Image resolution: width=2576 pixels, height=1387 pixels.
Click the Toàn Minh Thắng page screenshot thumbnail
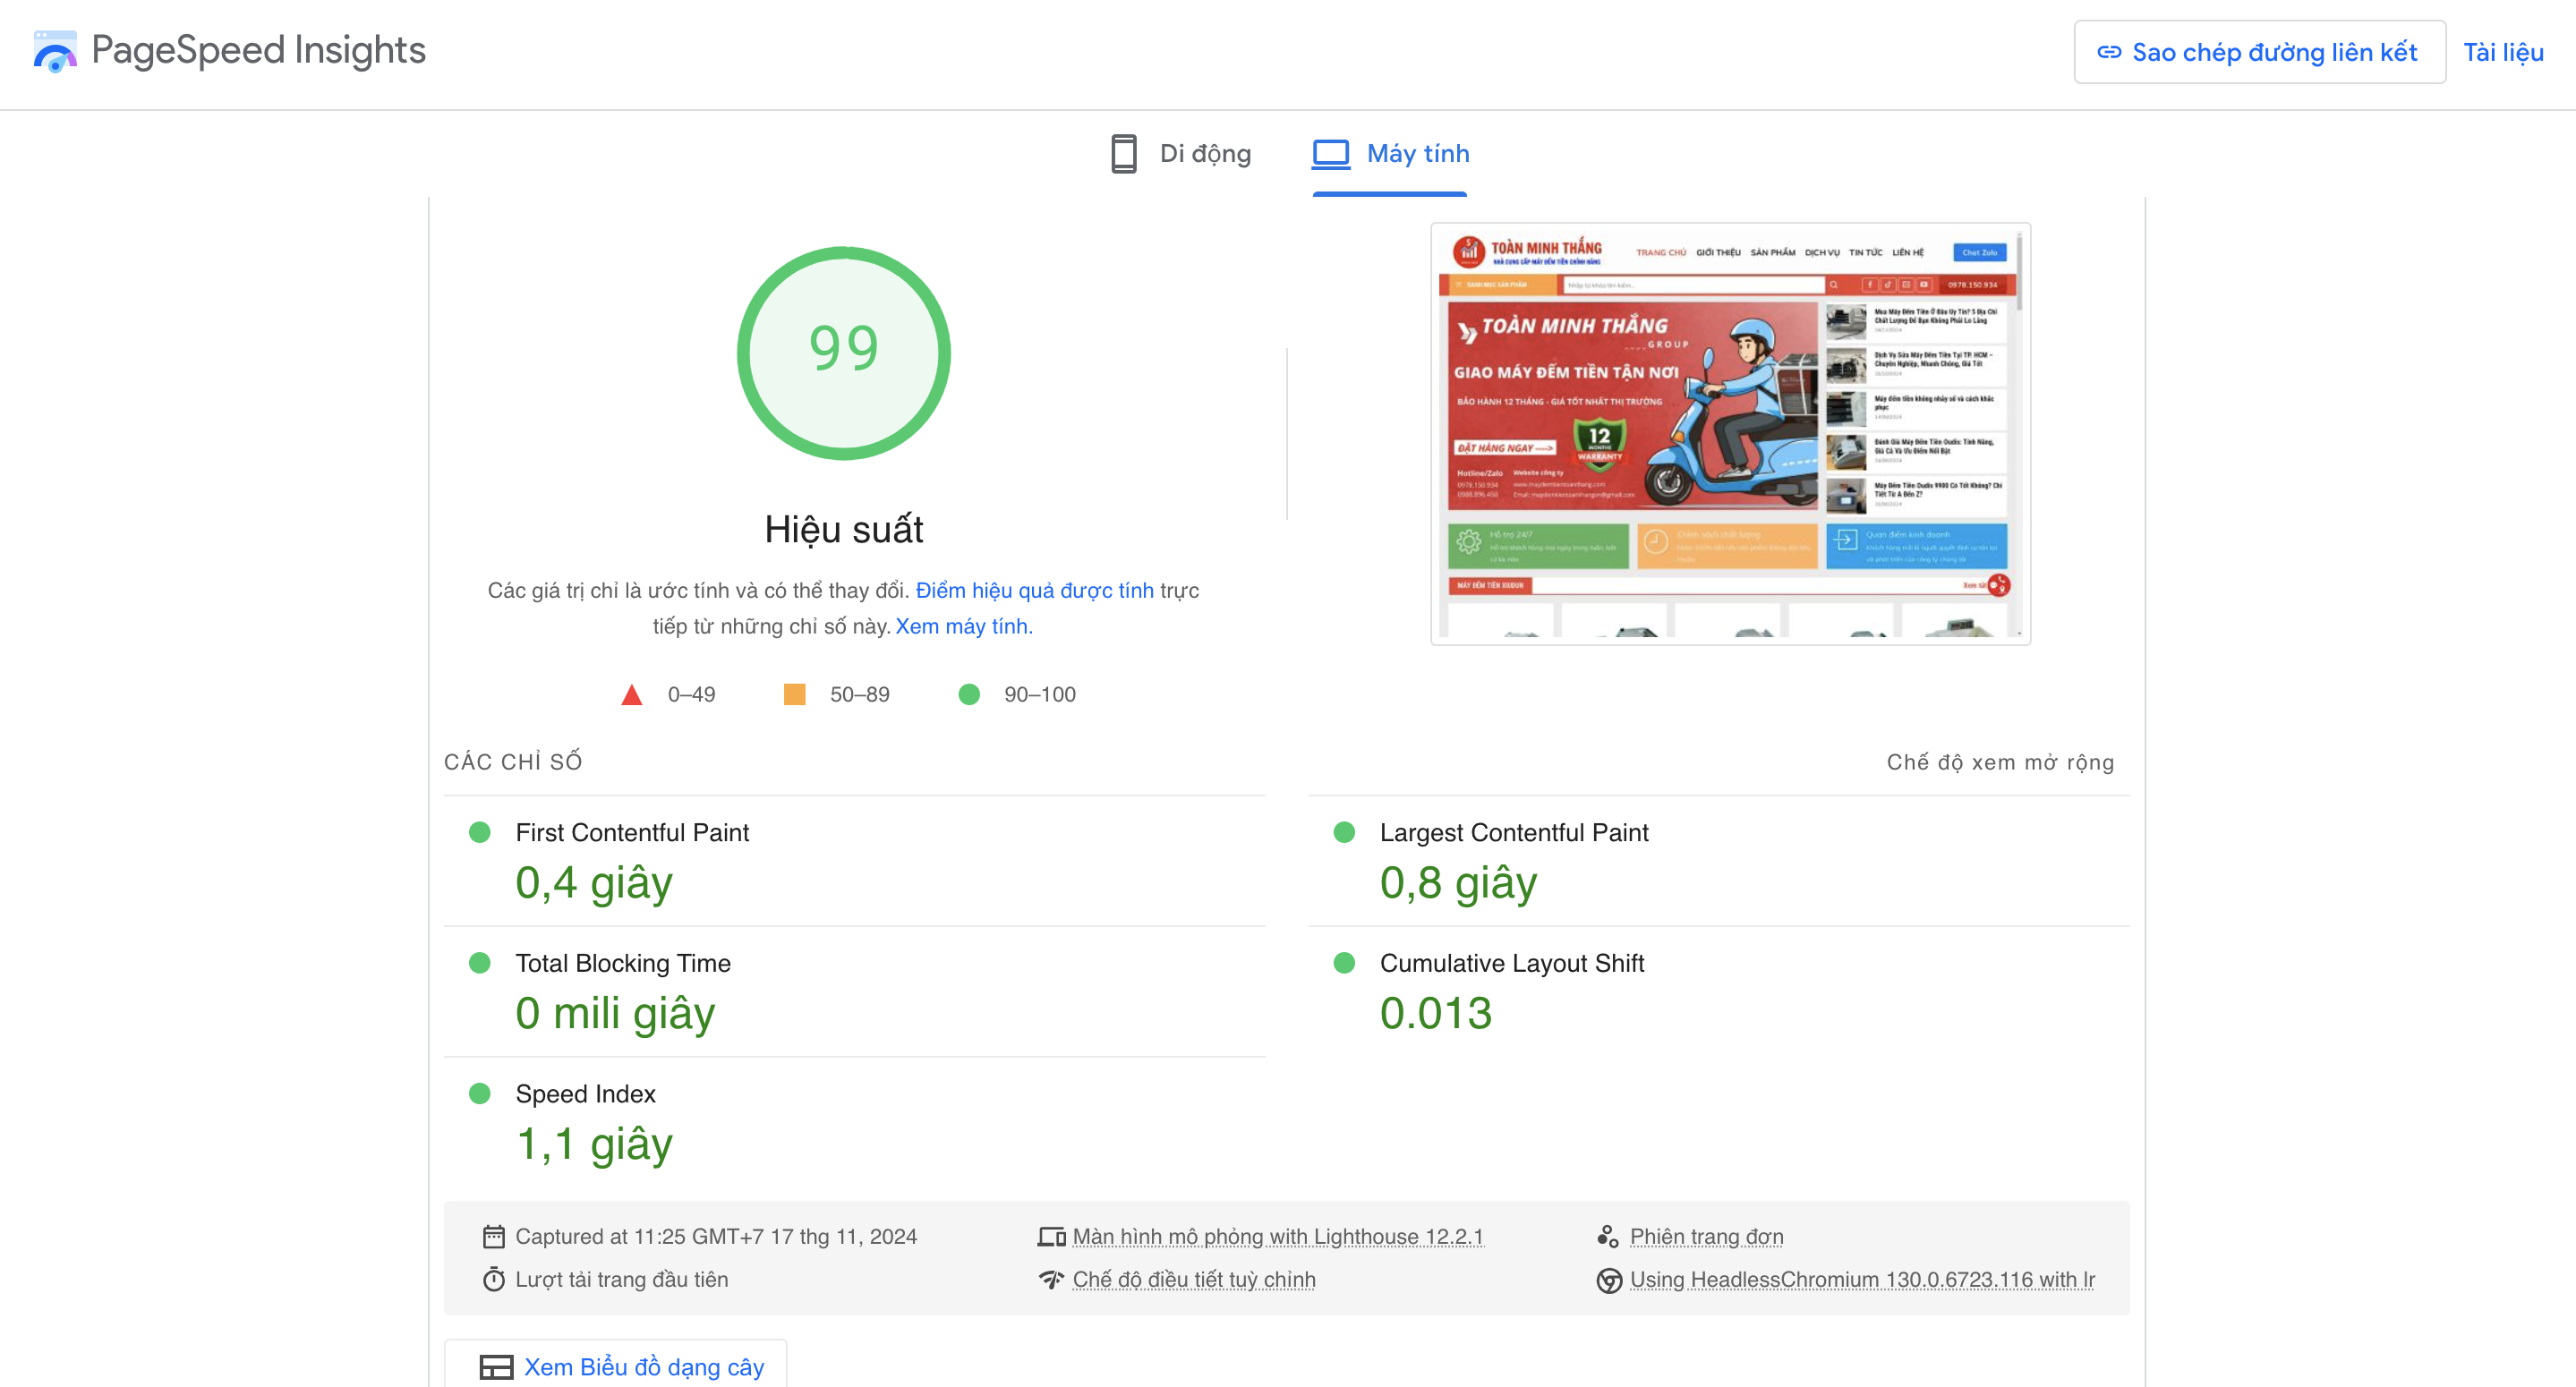(x=1729, y=433)
